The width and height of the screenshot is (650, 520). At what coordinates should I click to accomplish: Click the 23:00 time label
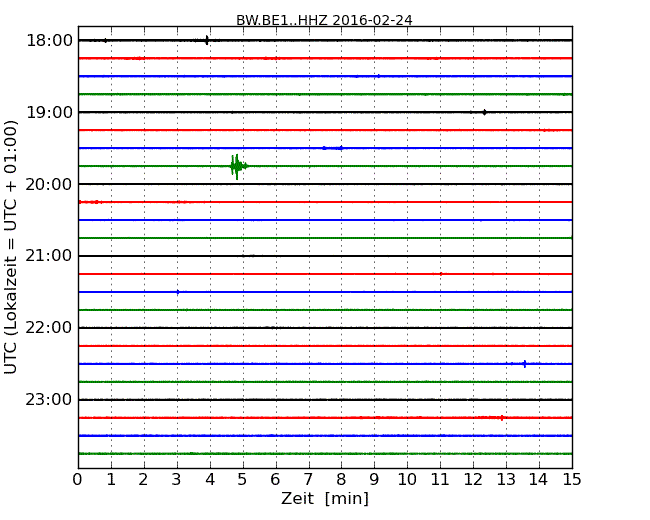(x=49, y=399)
